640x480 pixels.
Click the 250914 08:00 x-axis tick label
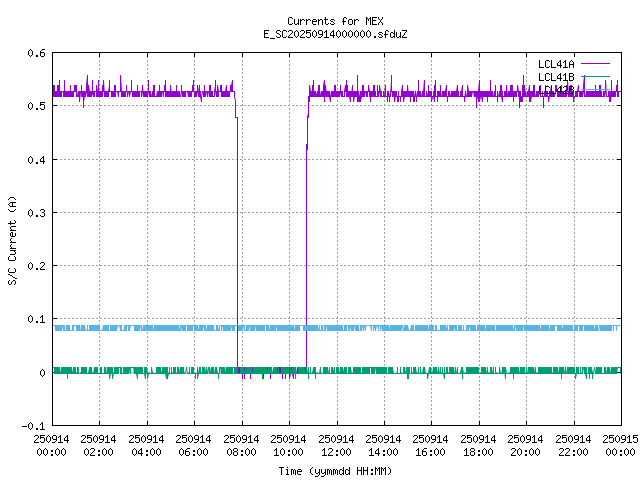[241, 445]
